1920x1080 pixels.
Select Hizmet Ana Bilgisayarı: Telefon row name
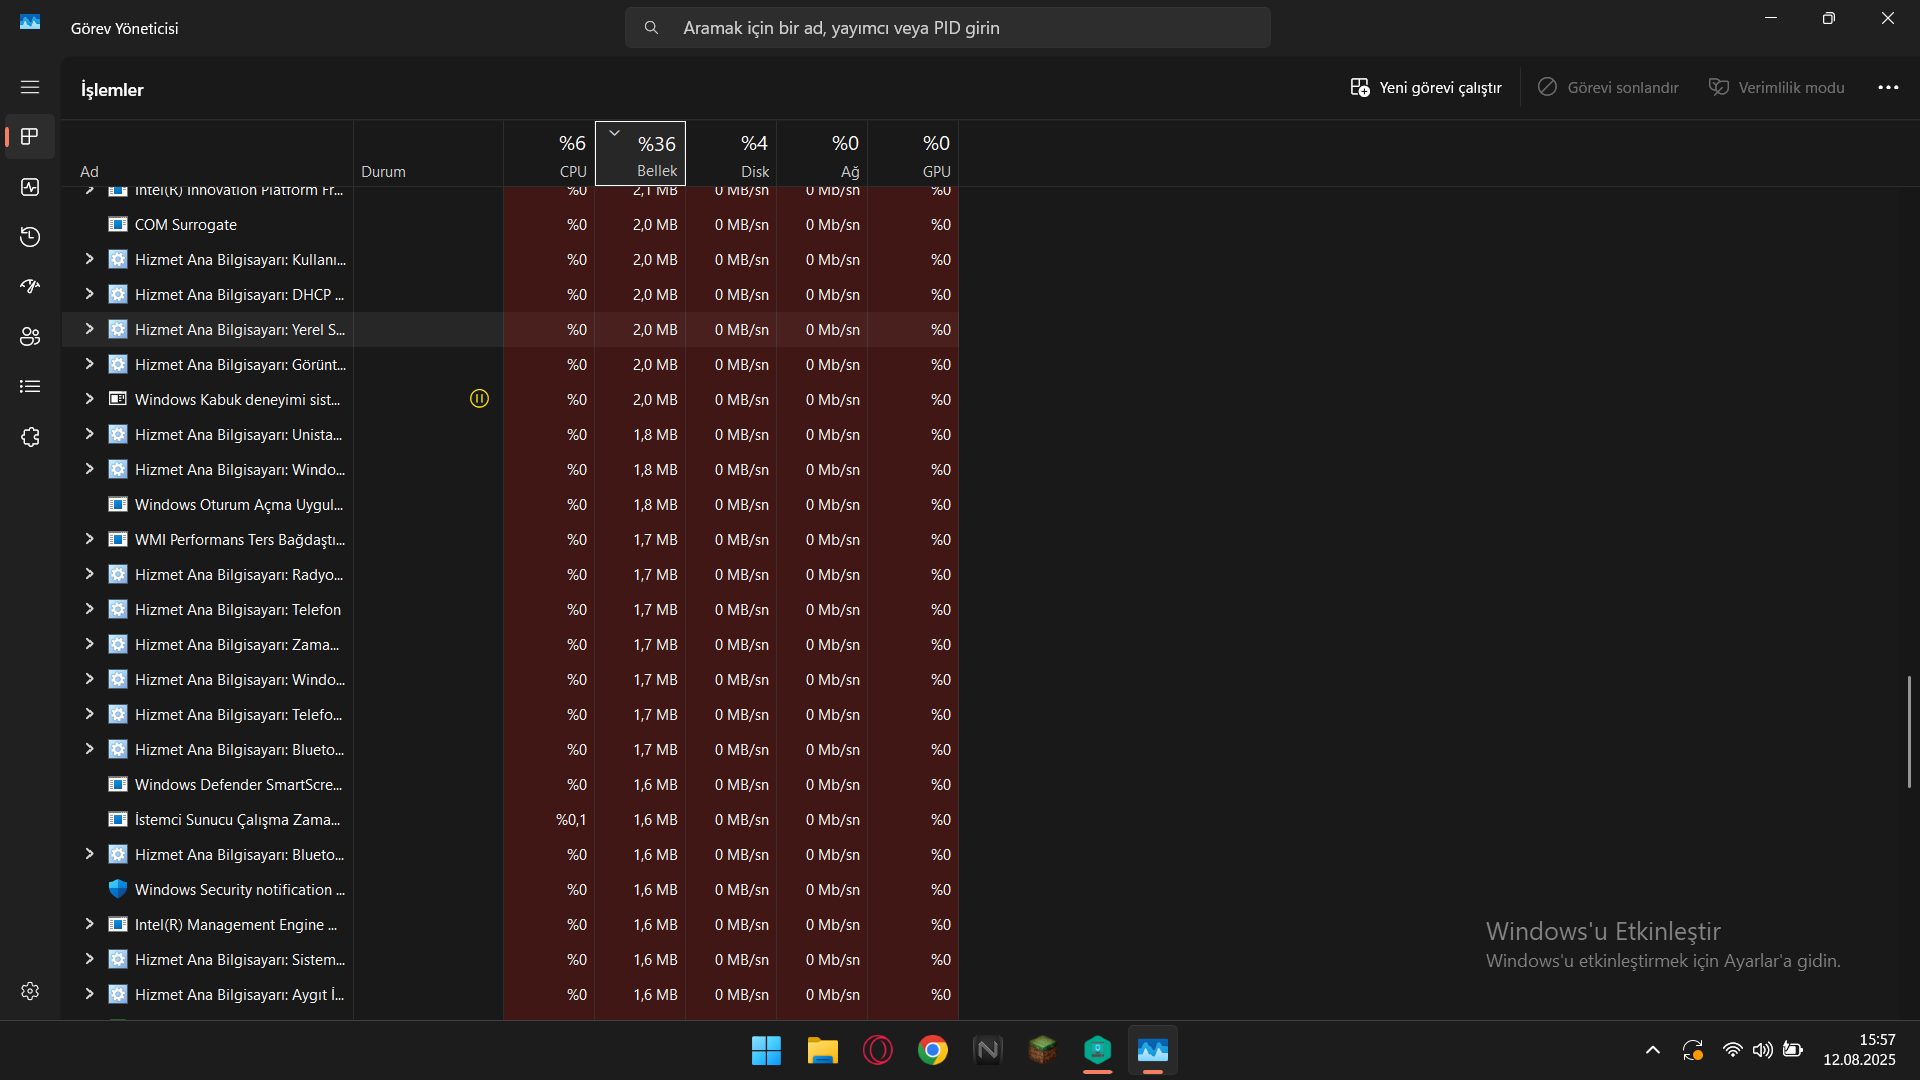(238, 610)
